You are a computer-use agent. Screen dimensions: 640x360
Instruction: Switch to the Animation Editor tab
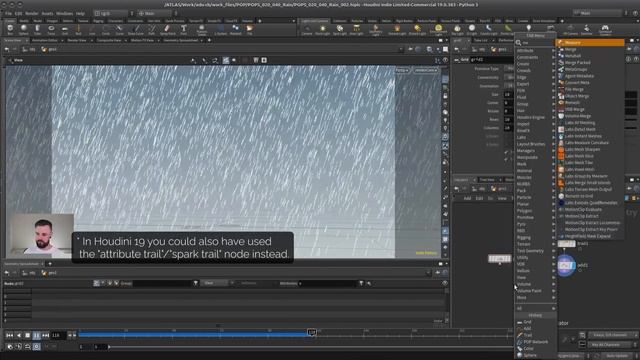coord(44,40)
